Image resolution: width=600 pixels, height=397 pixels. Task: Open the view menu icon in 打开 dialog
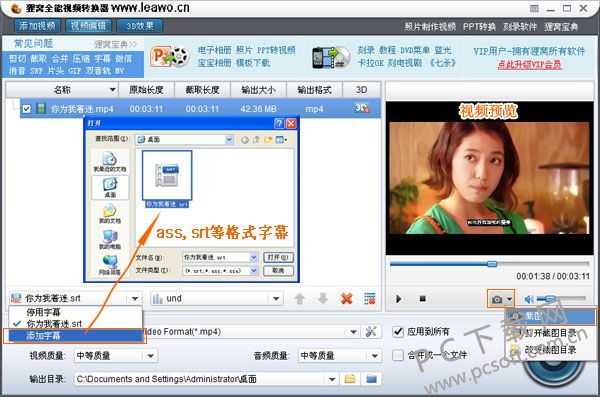(281, 140)
